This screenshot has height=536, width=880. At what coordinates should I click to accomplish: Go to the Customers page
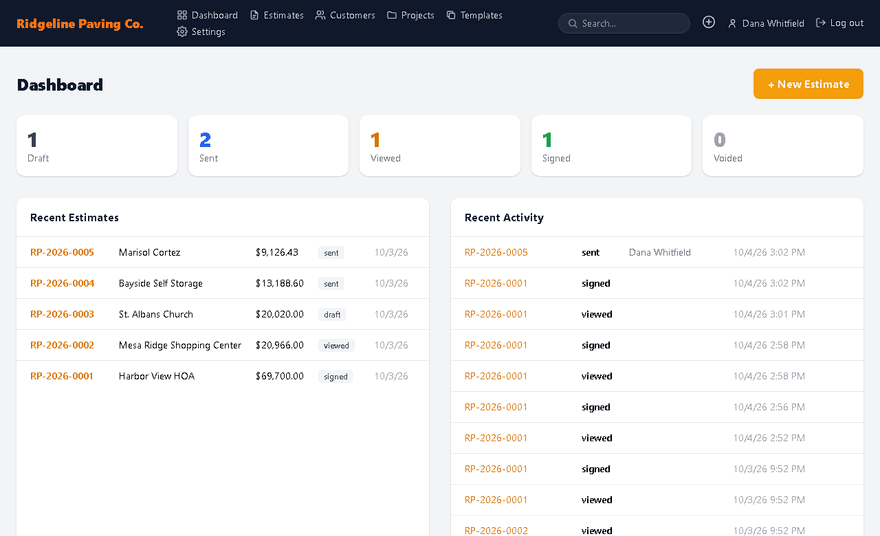coord(345,15)
